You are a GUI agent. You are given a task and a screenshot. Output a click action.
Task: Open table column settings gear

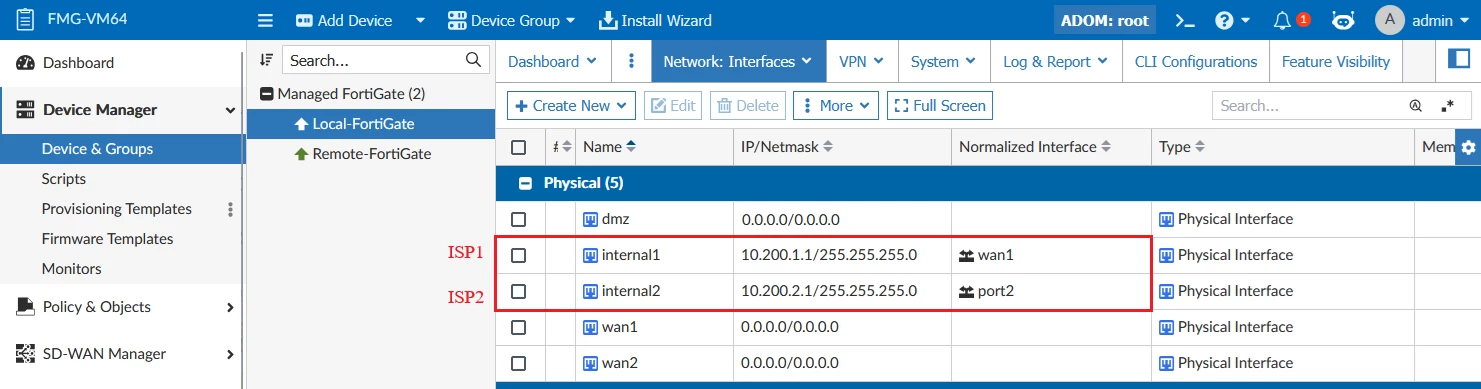click(x=1468, y=147)
